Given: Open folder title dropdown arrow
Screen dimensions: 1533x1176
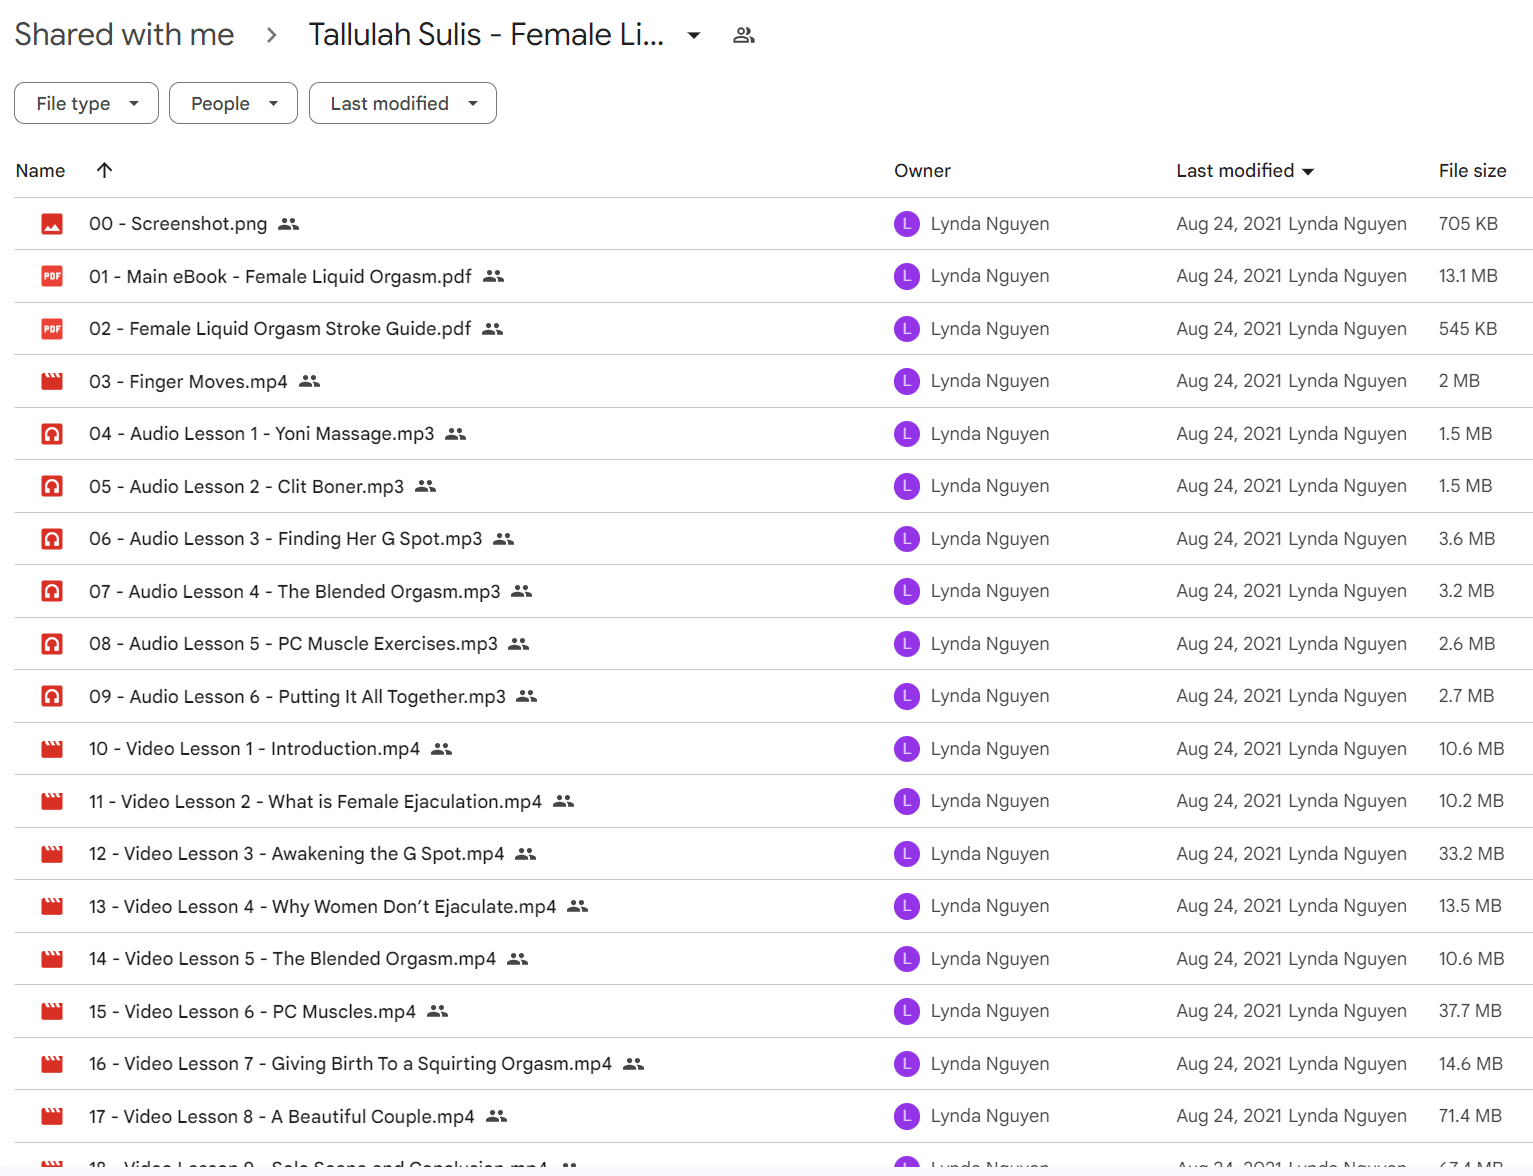Looking at the screenshot, I should 694,36.
